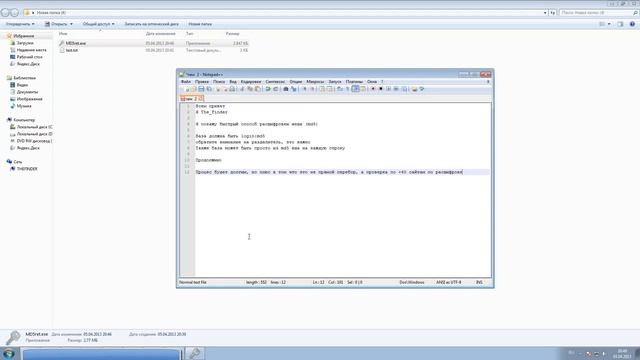This screenshot has height=360, width=640.
Task: Click Записать на оптический диск button
Action: pos(151,24)
